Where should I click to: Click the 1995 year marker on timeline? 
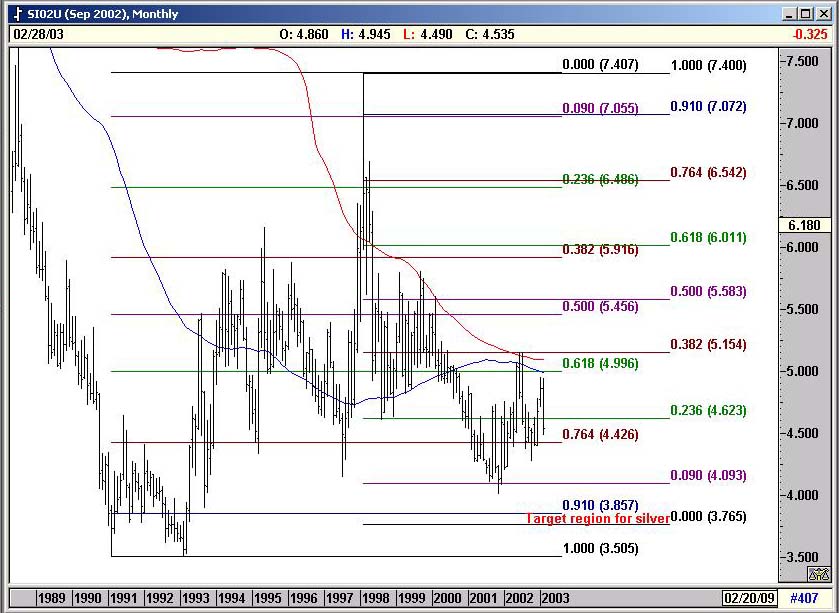coord(268,597)
